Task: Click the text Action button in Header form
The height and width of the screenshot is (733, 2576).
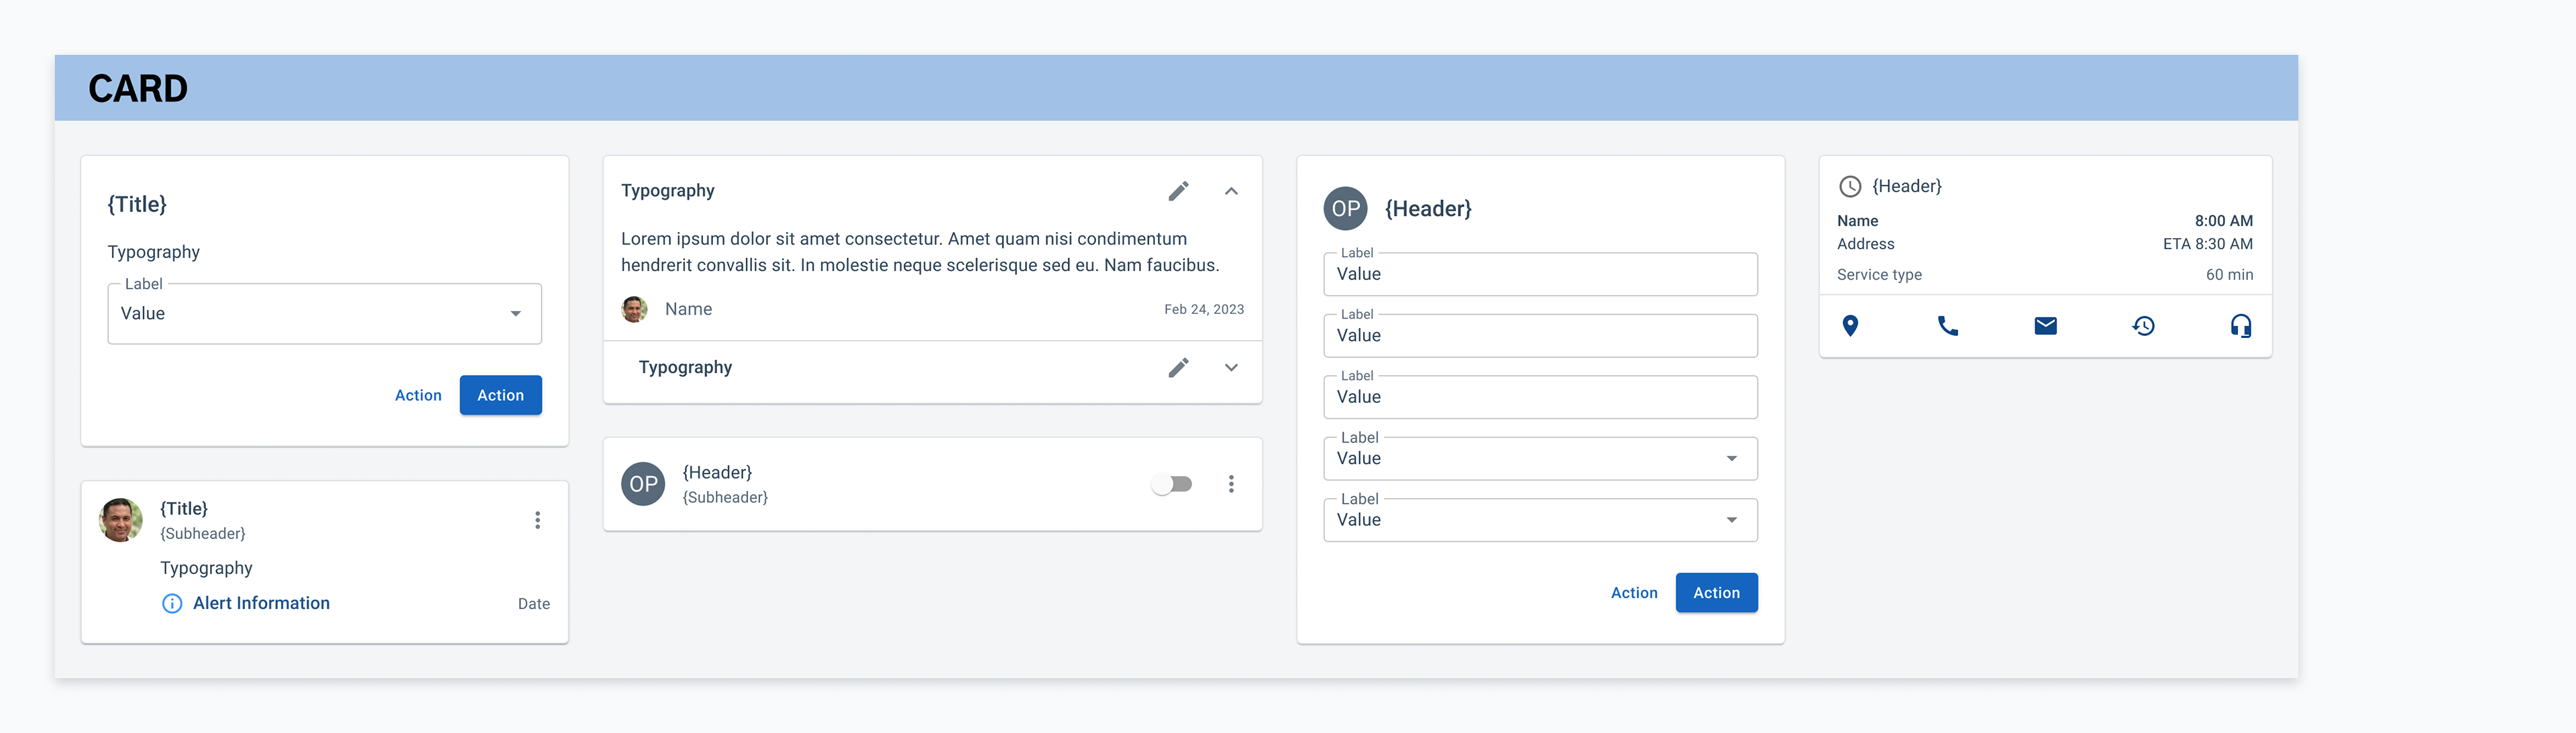Action: coord(1634,593)
